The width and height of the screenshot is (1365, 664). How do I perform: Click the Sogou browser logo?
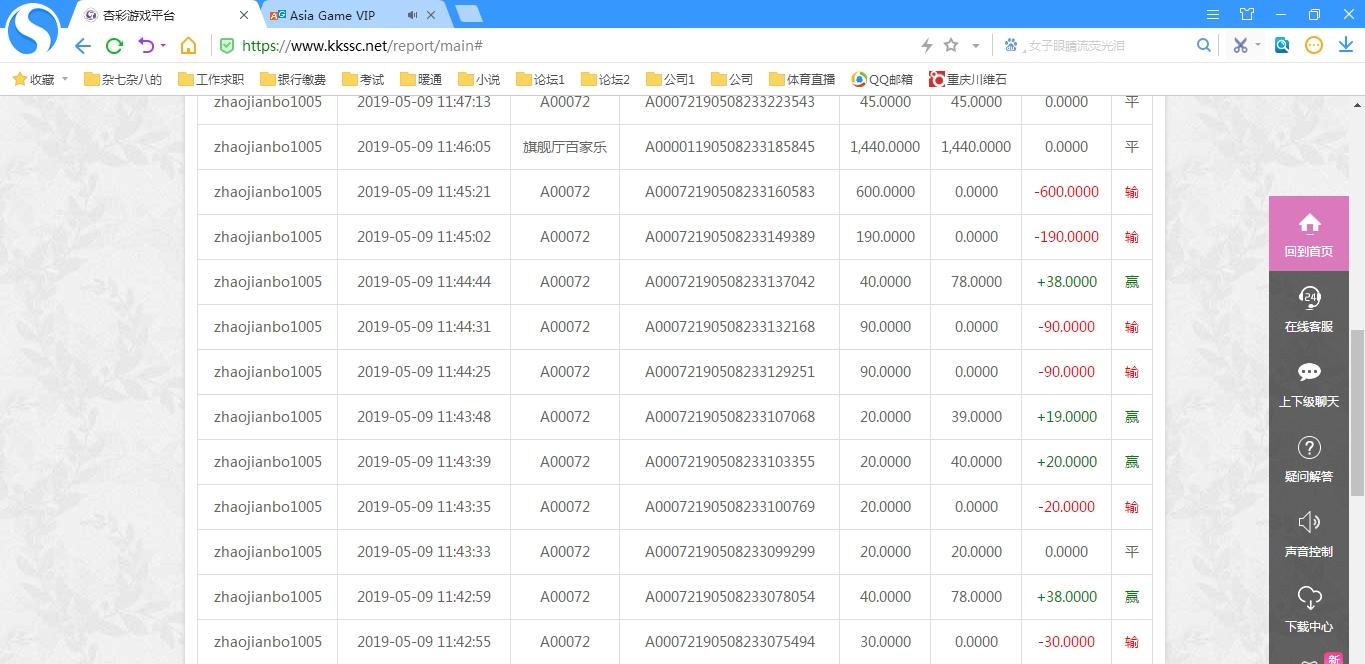pos(33,29)
